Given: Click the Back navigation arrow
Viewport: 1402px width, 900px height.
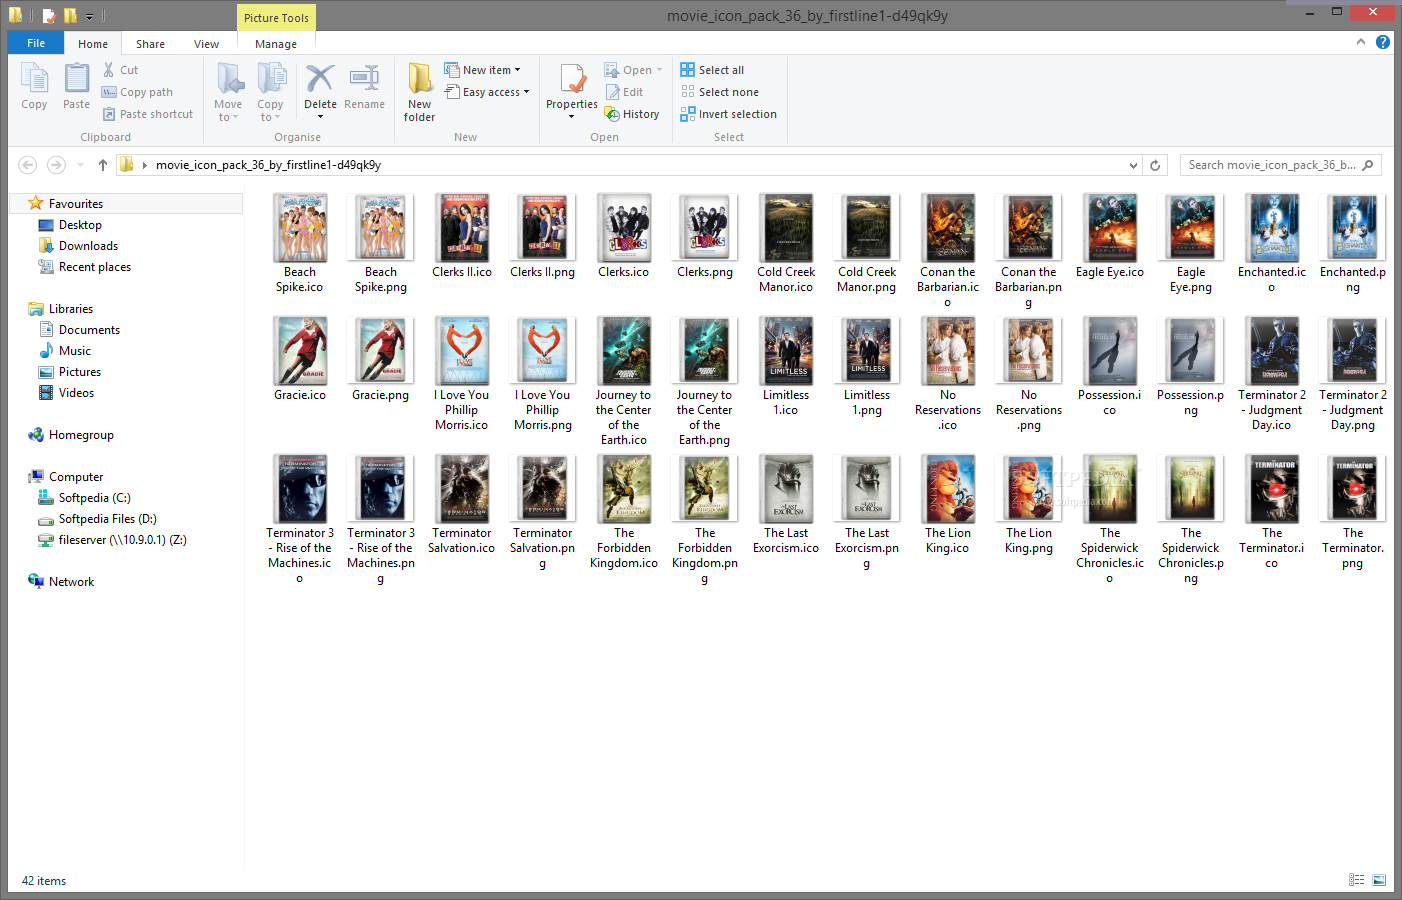Looking at the screenshot, I should pos(28,165).
